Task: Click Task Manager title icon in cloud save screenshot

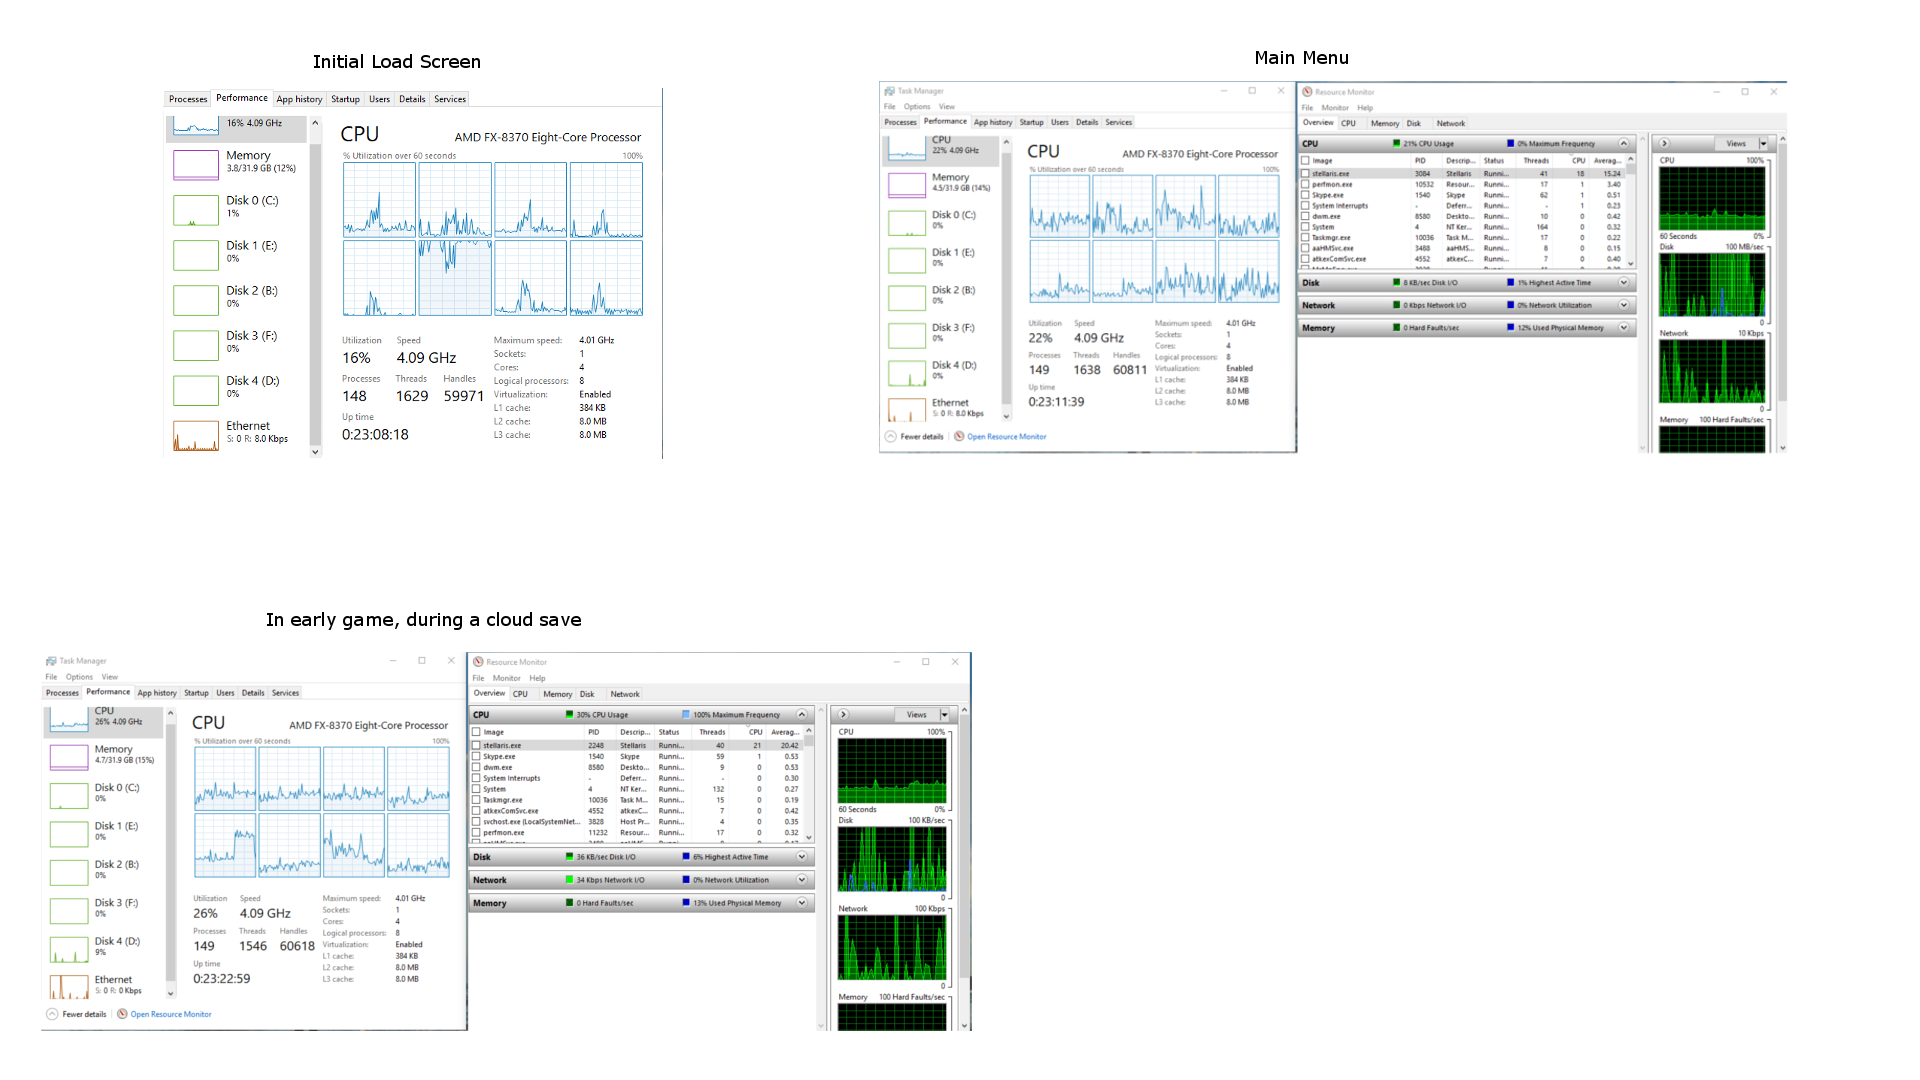Action: [51, 661]
